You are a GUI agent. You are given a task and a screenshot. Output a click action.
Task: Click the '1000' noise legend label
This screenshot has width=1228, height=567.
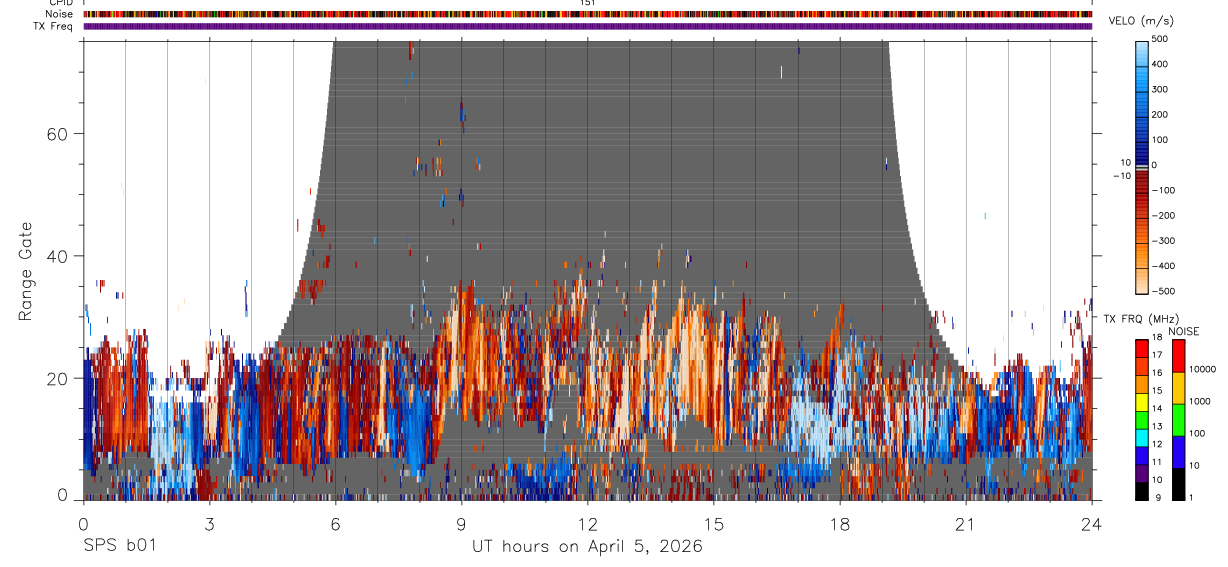pyautogui.click(x=1201, y=402)
